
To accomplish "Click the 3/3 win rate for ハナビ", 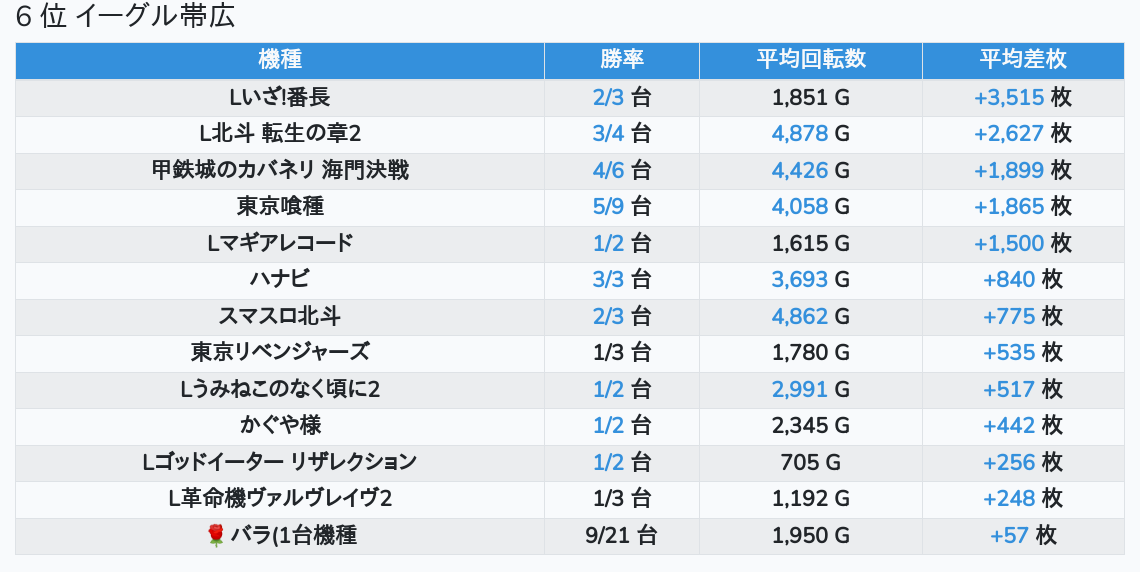I will tap(609, 280).
